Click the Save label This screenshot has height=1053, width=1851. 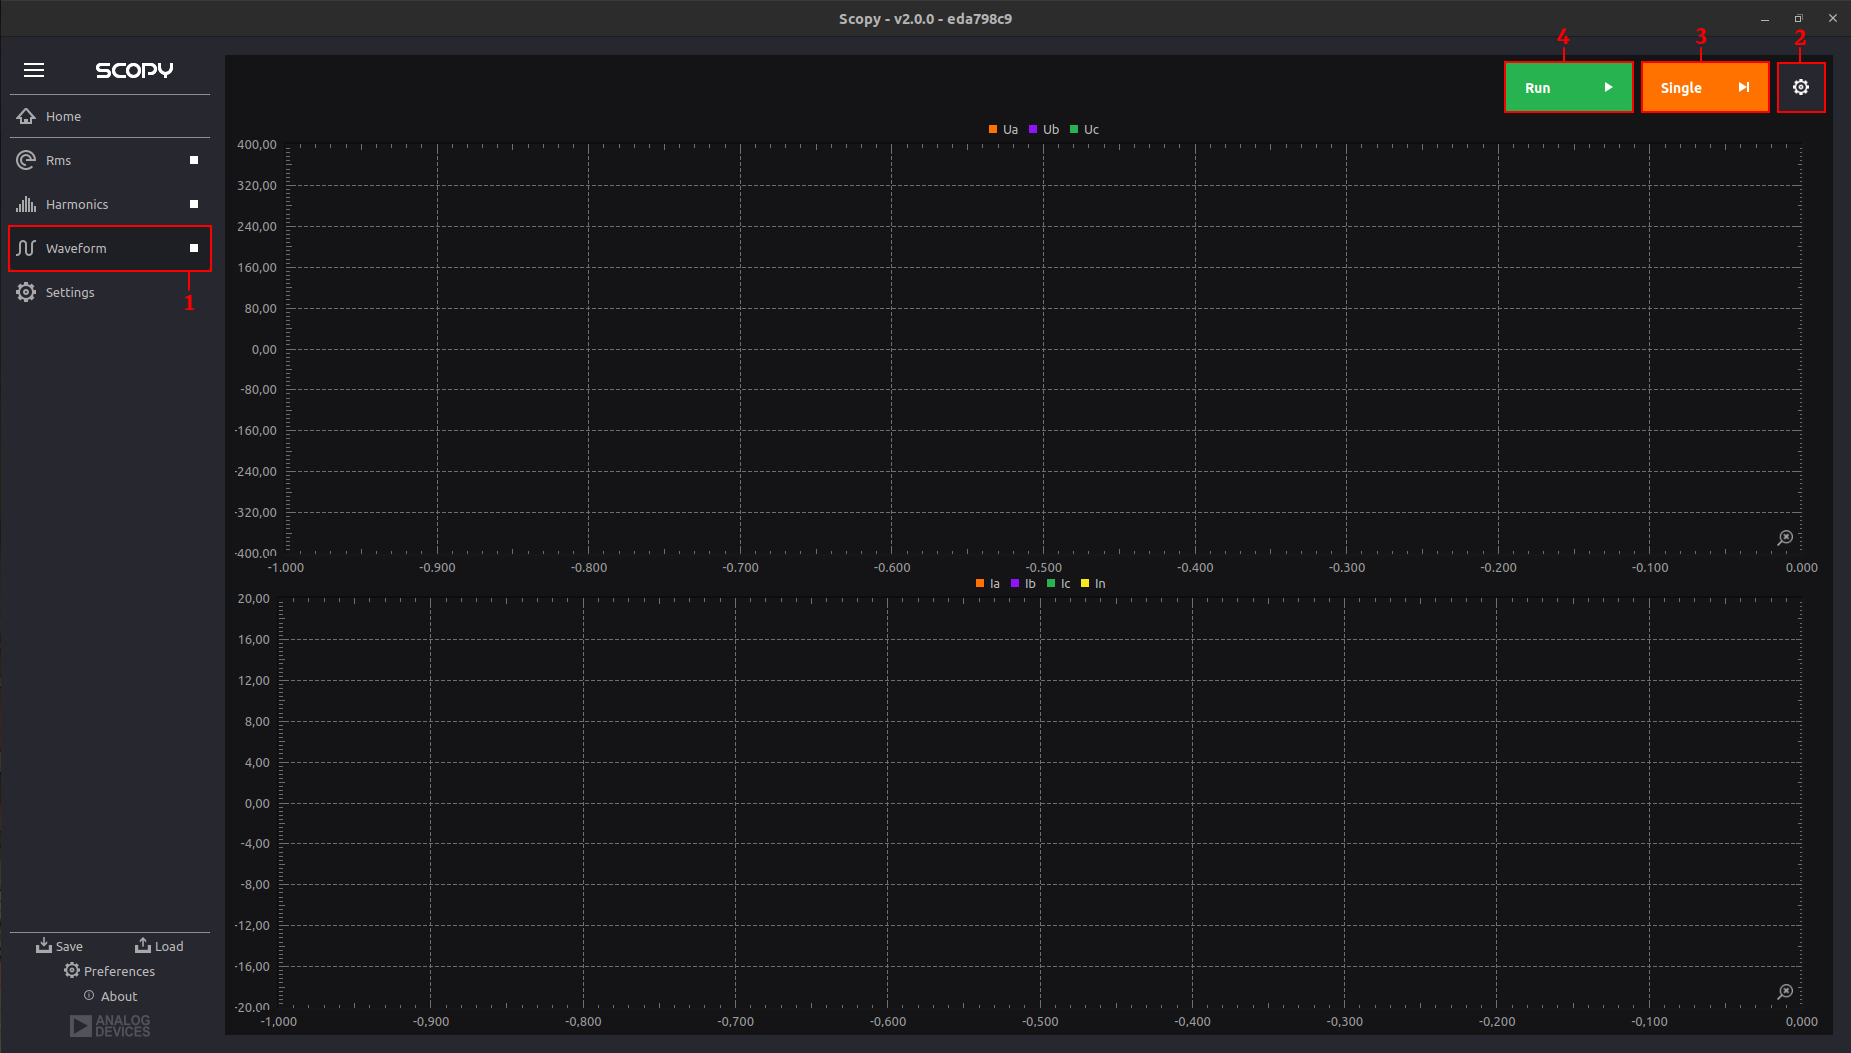69,946
